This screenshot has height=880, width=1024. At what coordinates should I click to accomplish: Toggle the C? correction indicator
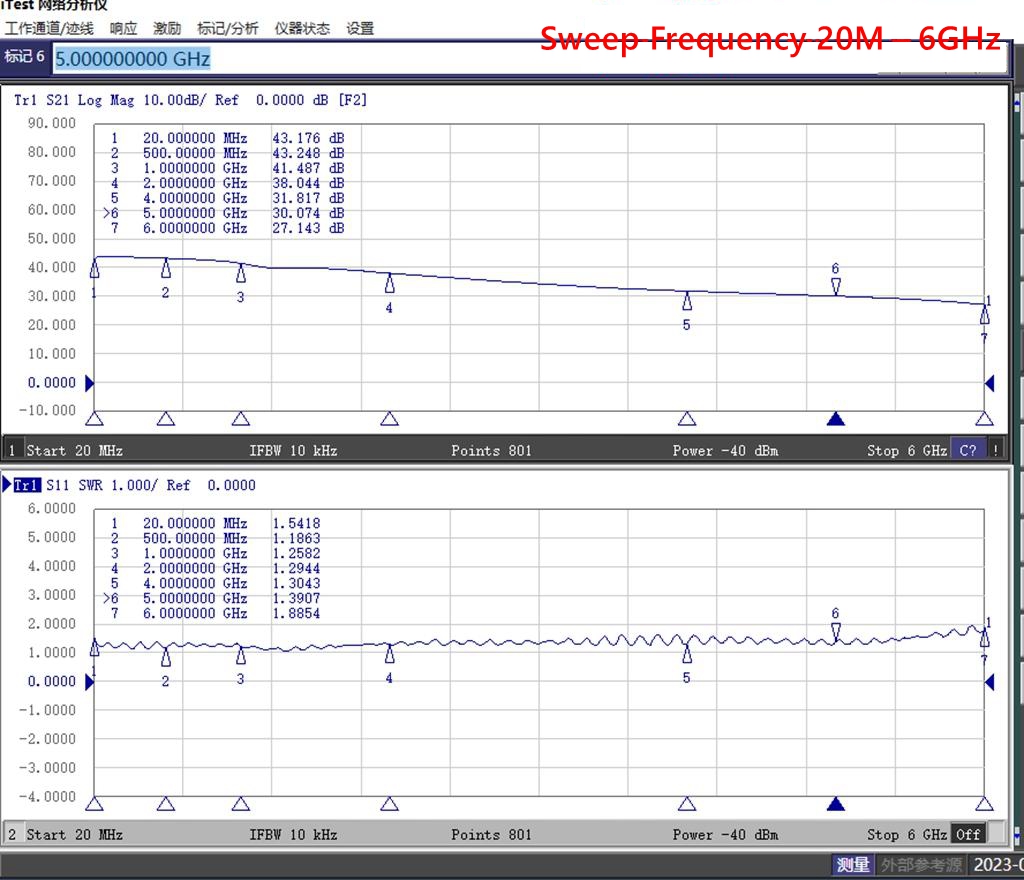coord(967,451)
